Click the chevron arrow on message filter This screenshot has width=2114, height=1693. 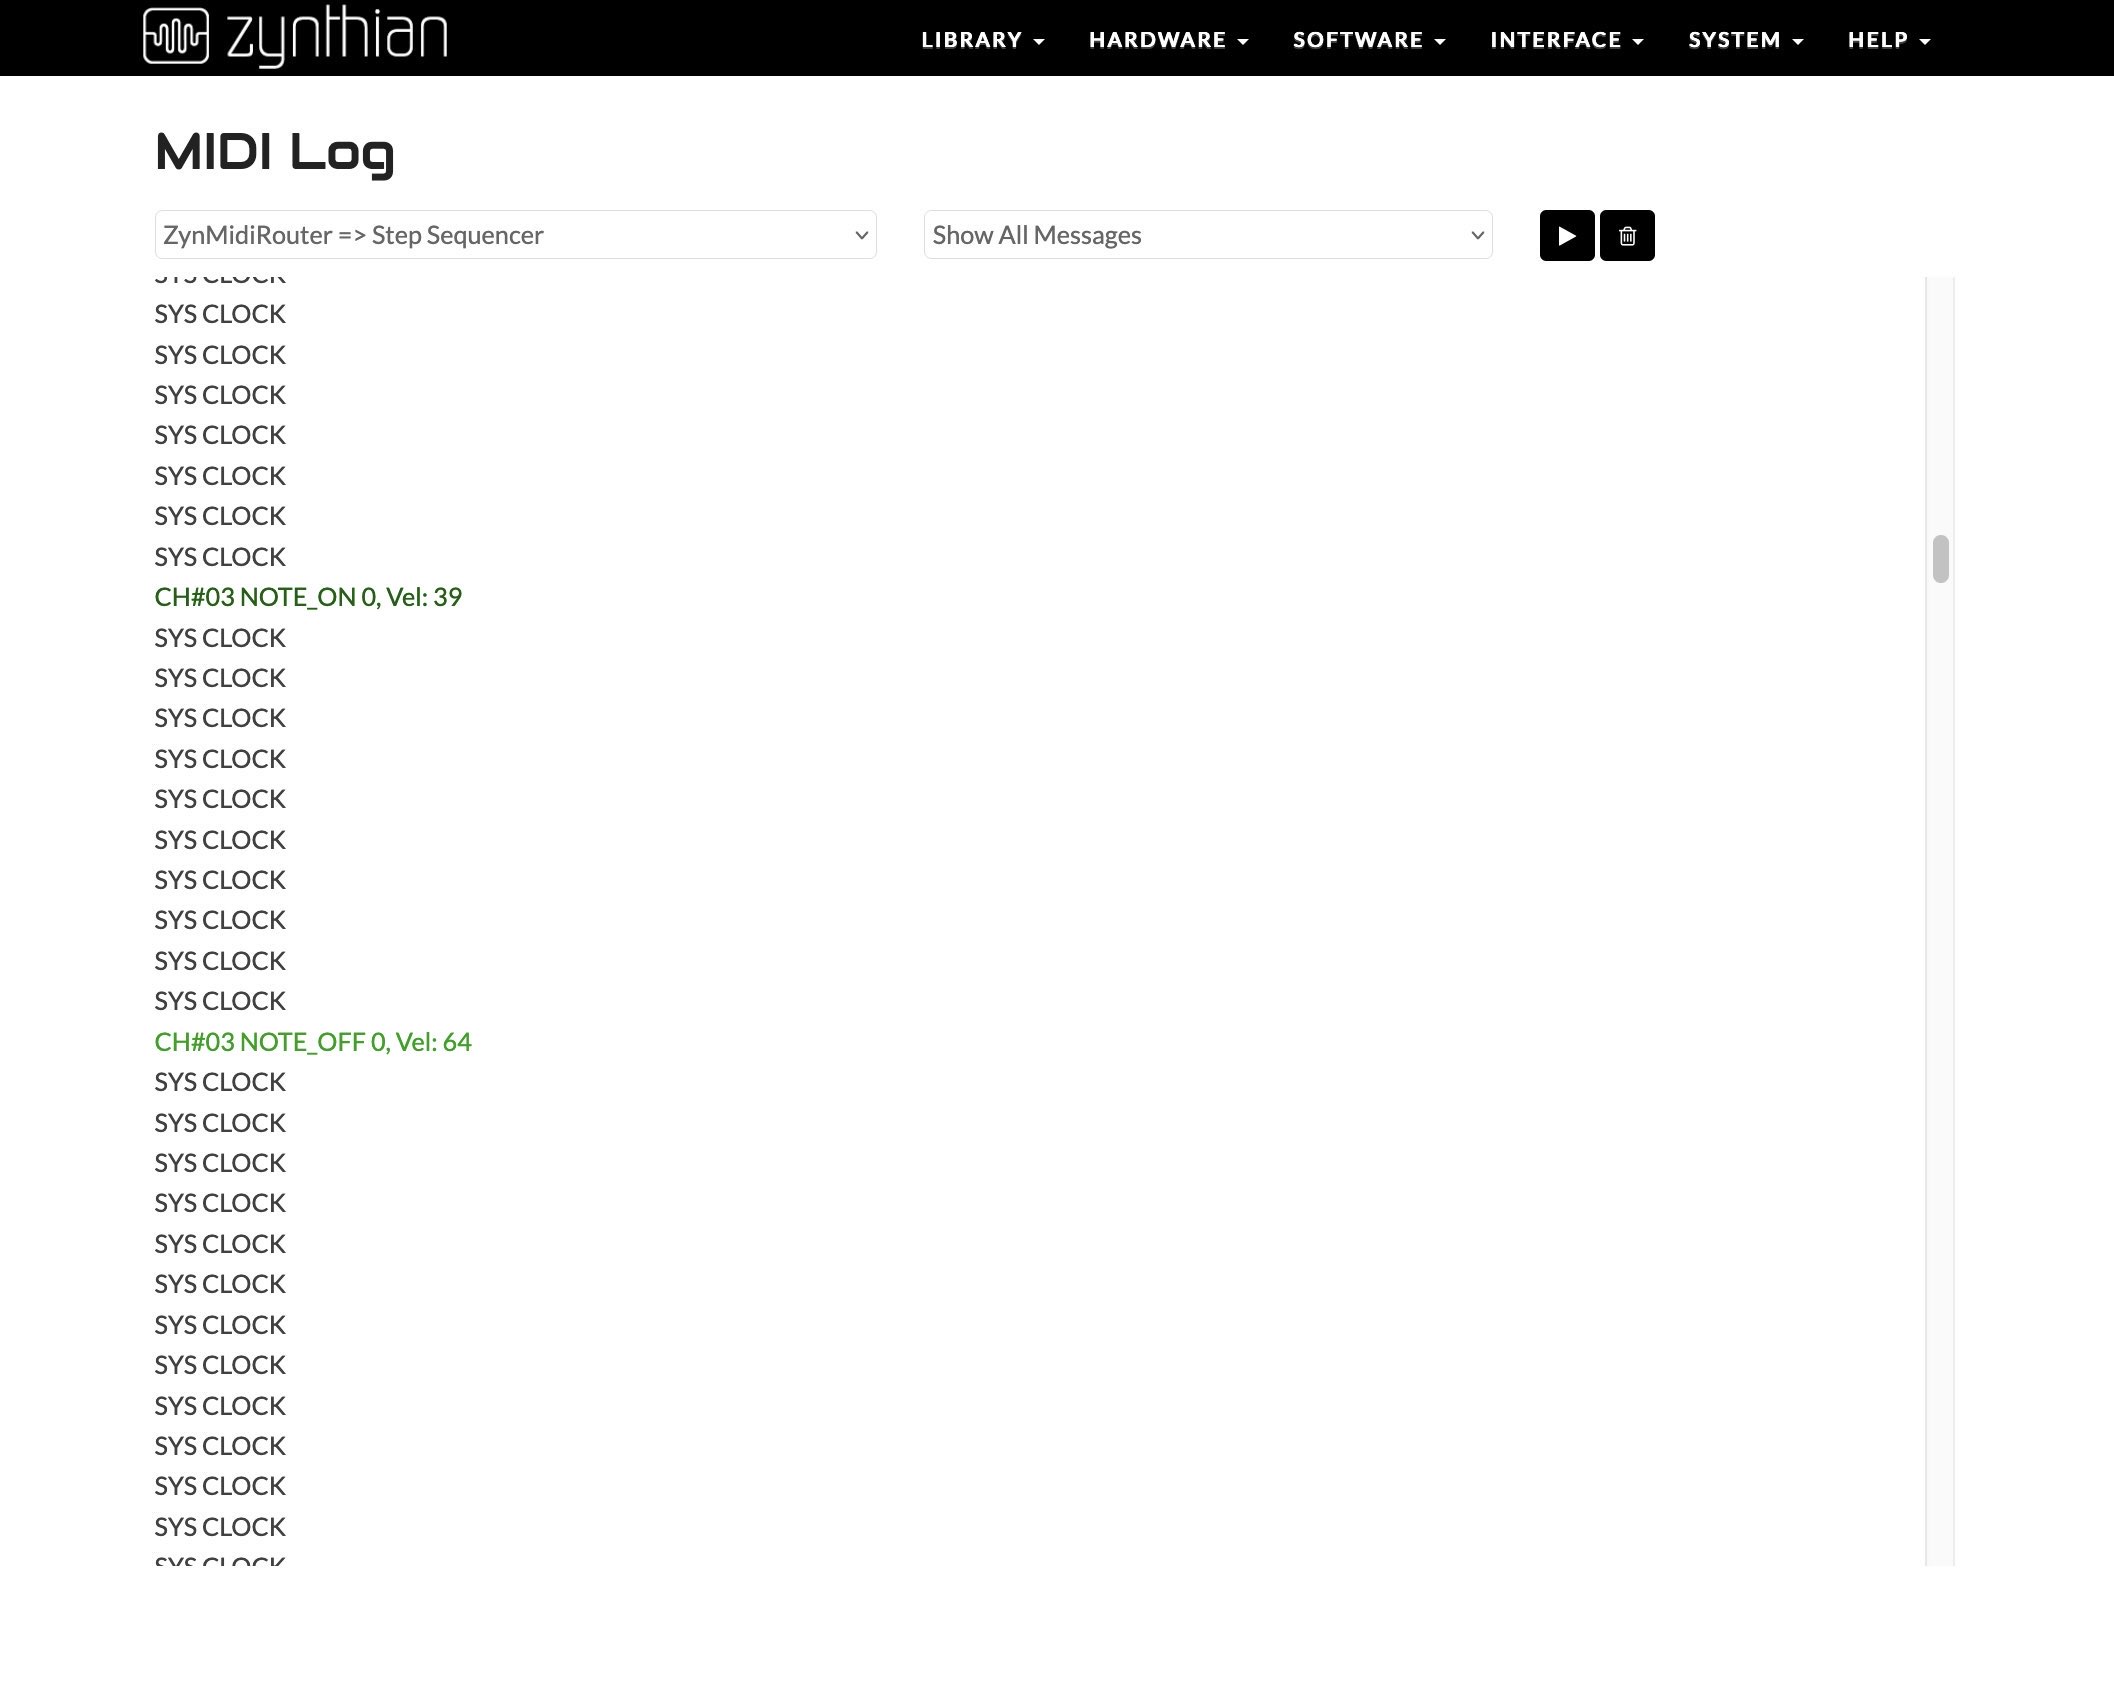[1476, 236]
